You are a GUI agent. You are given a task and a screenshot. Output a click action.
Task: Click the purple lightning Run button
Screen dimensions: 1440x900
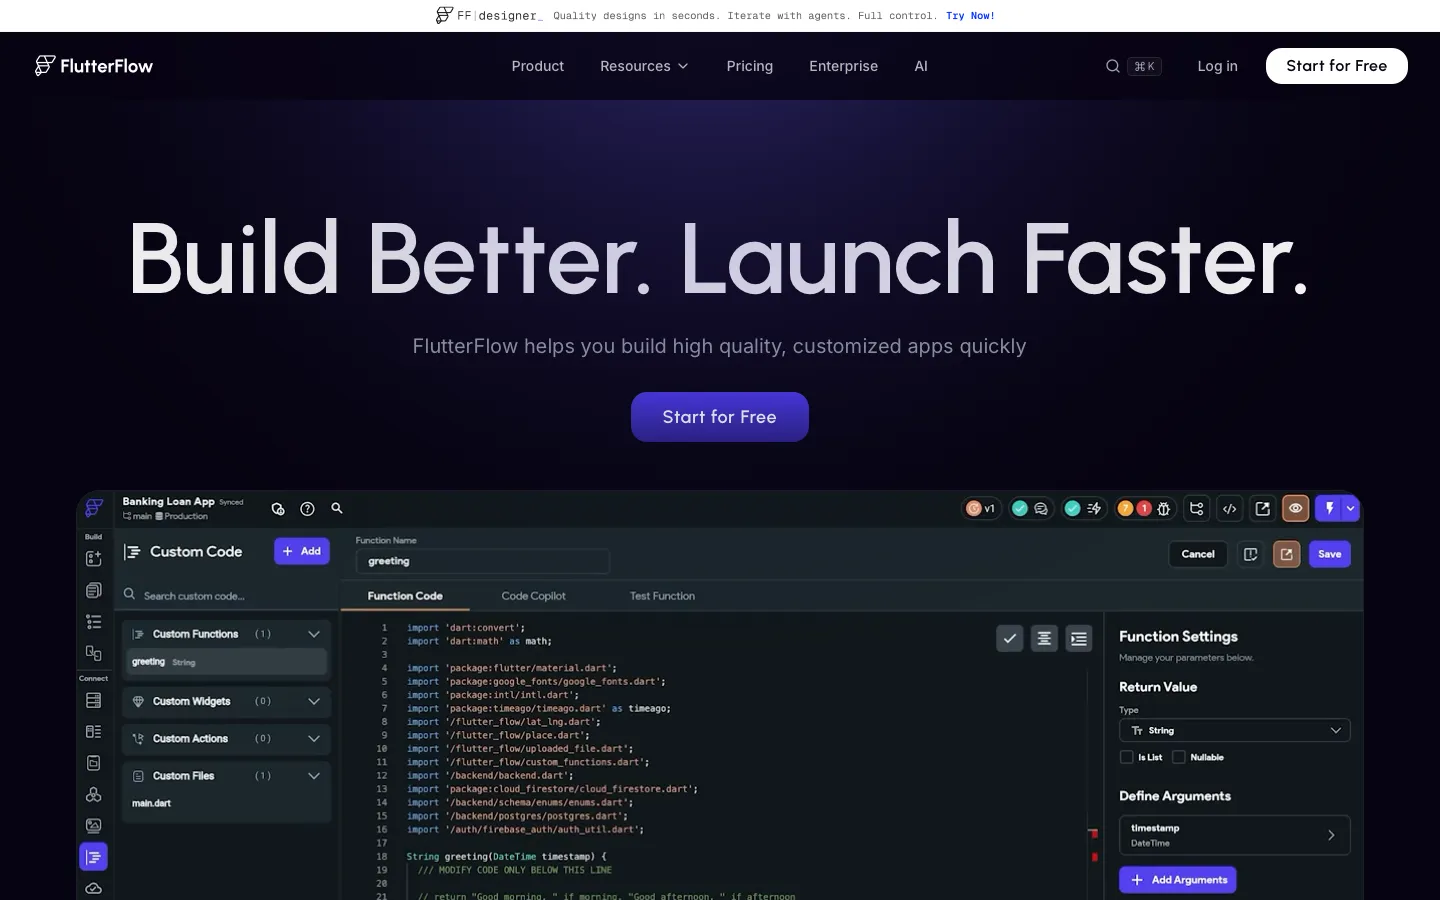coord(1329,508)
